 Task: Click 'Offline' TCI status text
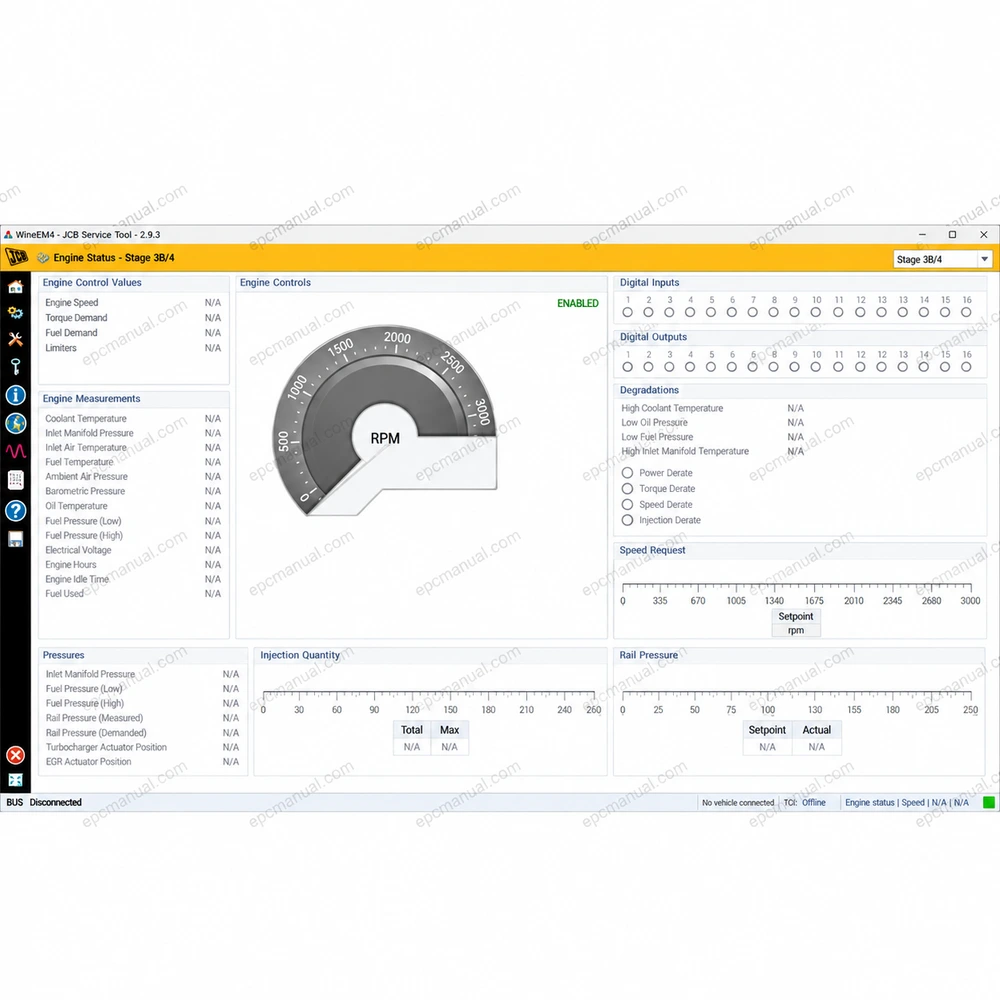click(x=814, y=802)
